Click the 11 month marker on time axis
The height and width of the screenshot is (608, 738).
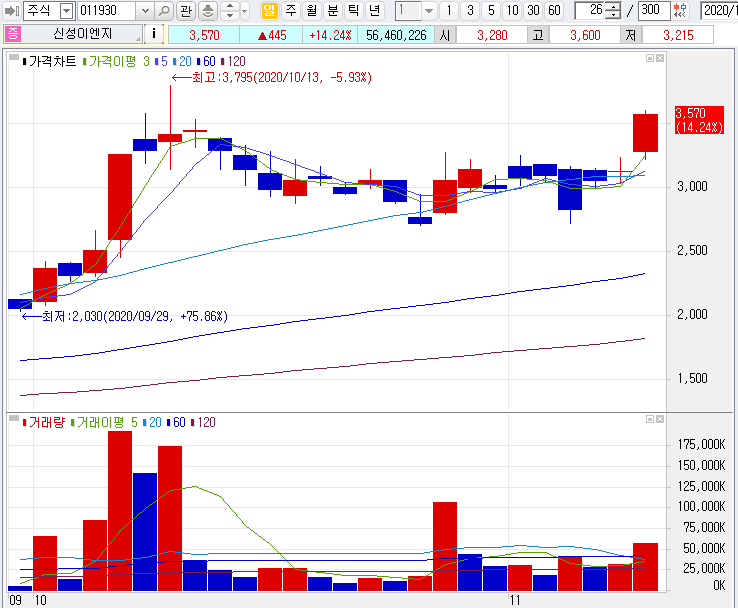(515, 600)
